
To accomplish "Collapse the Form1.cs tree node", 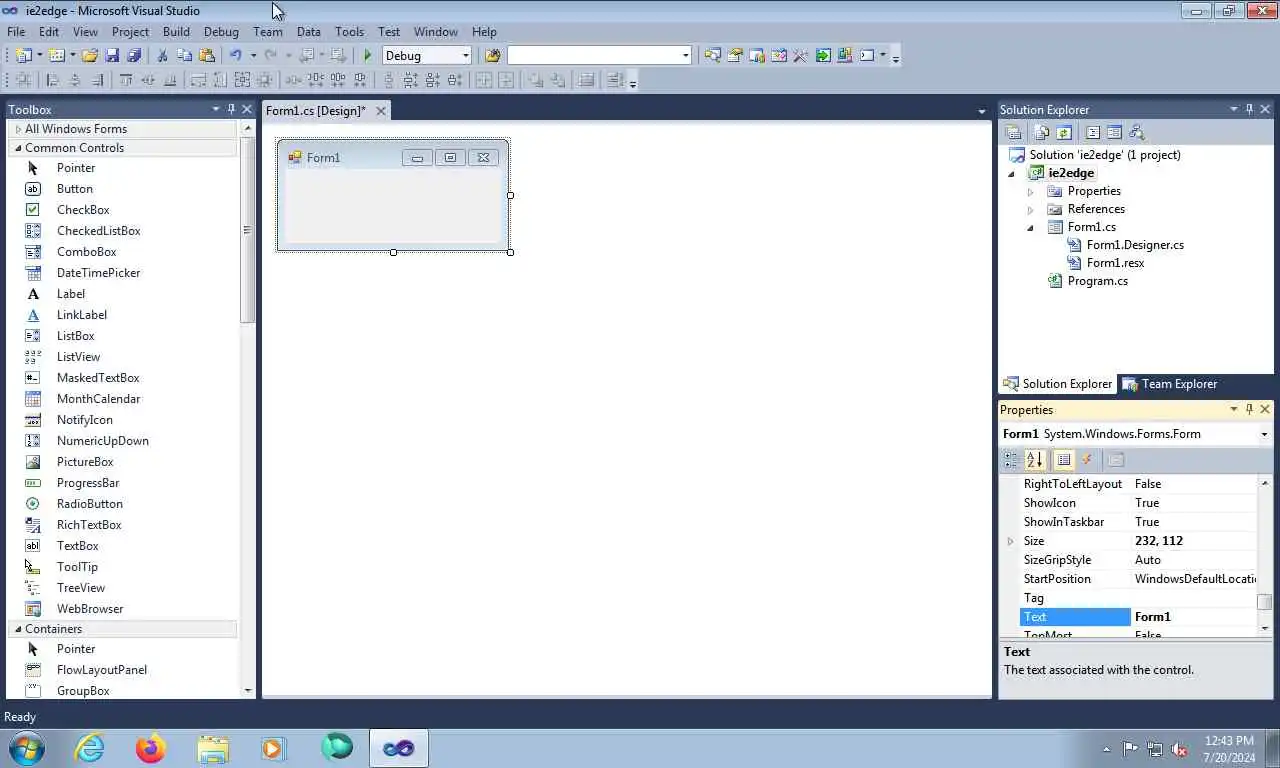I will click(x=1030, y=228).
